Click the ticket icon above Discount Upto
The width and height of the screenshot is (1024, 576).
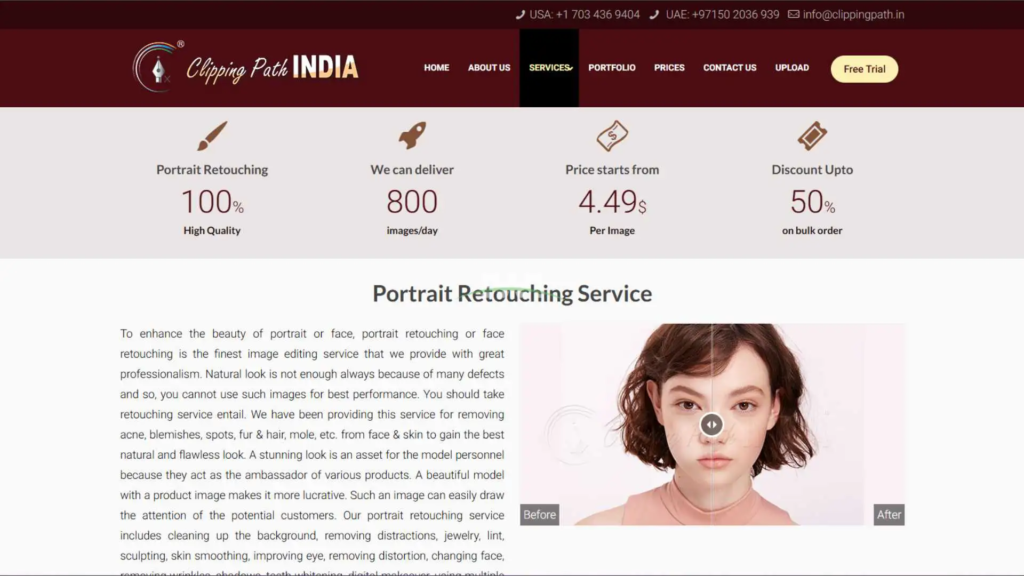[812, 136]
